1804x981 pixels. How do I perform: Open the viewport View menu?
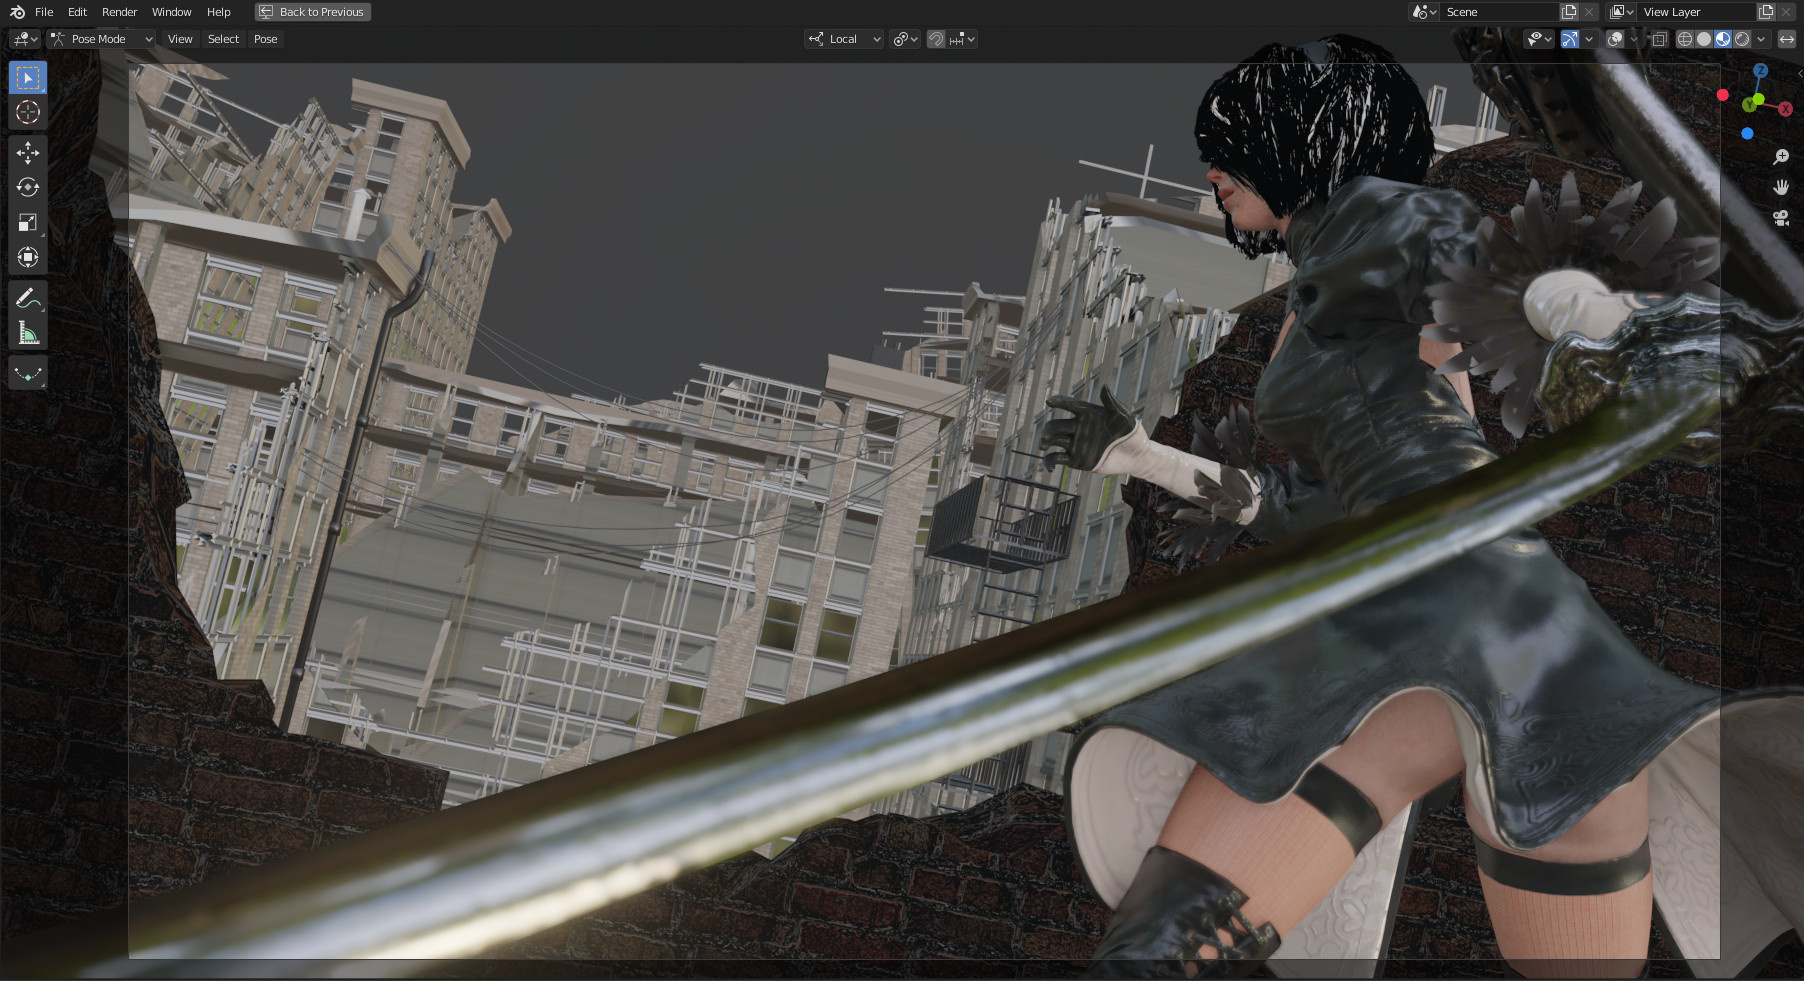click(x=180, y=39)
